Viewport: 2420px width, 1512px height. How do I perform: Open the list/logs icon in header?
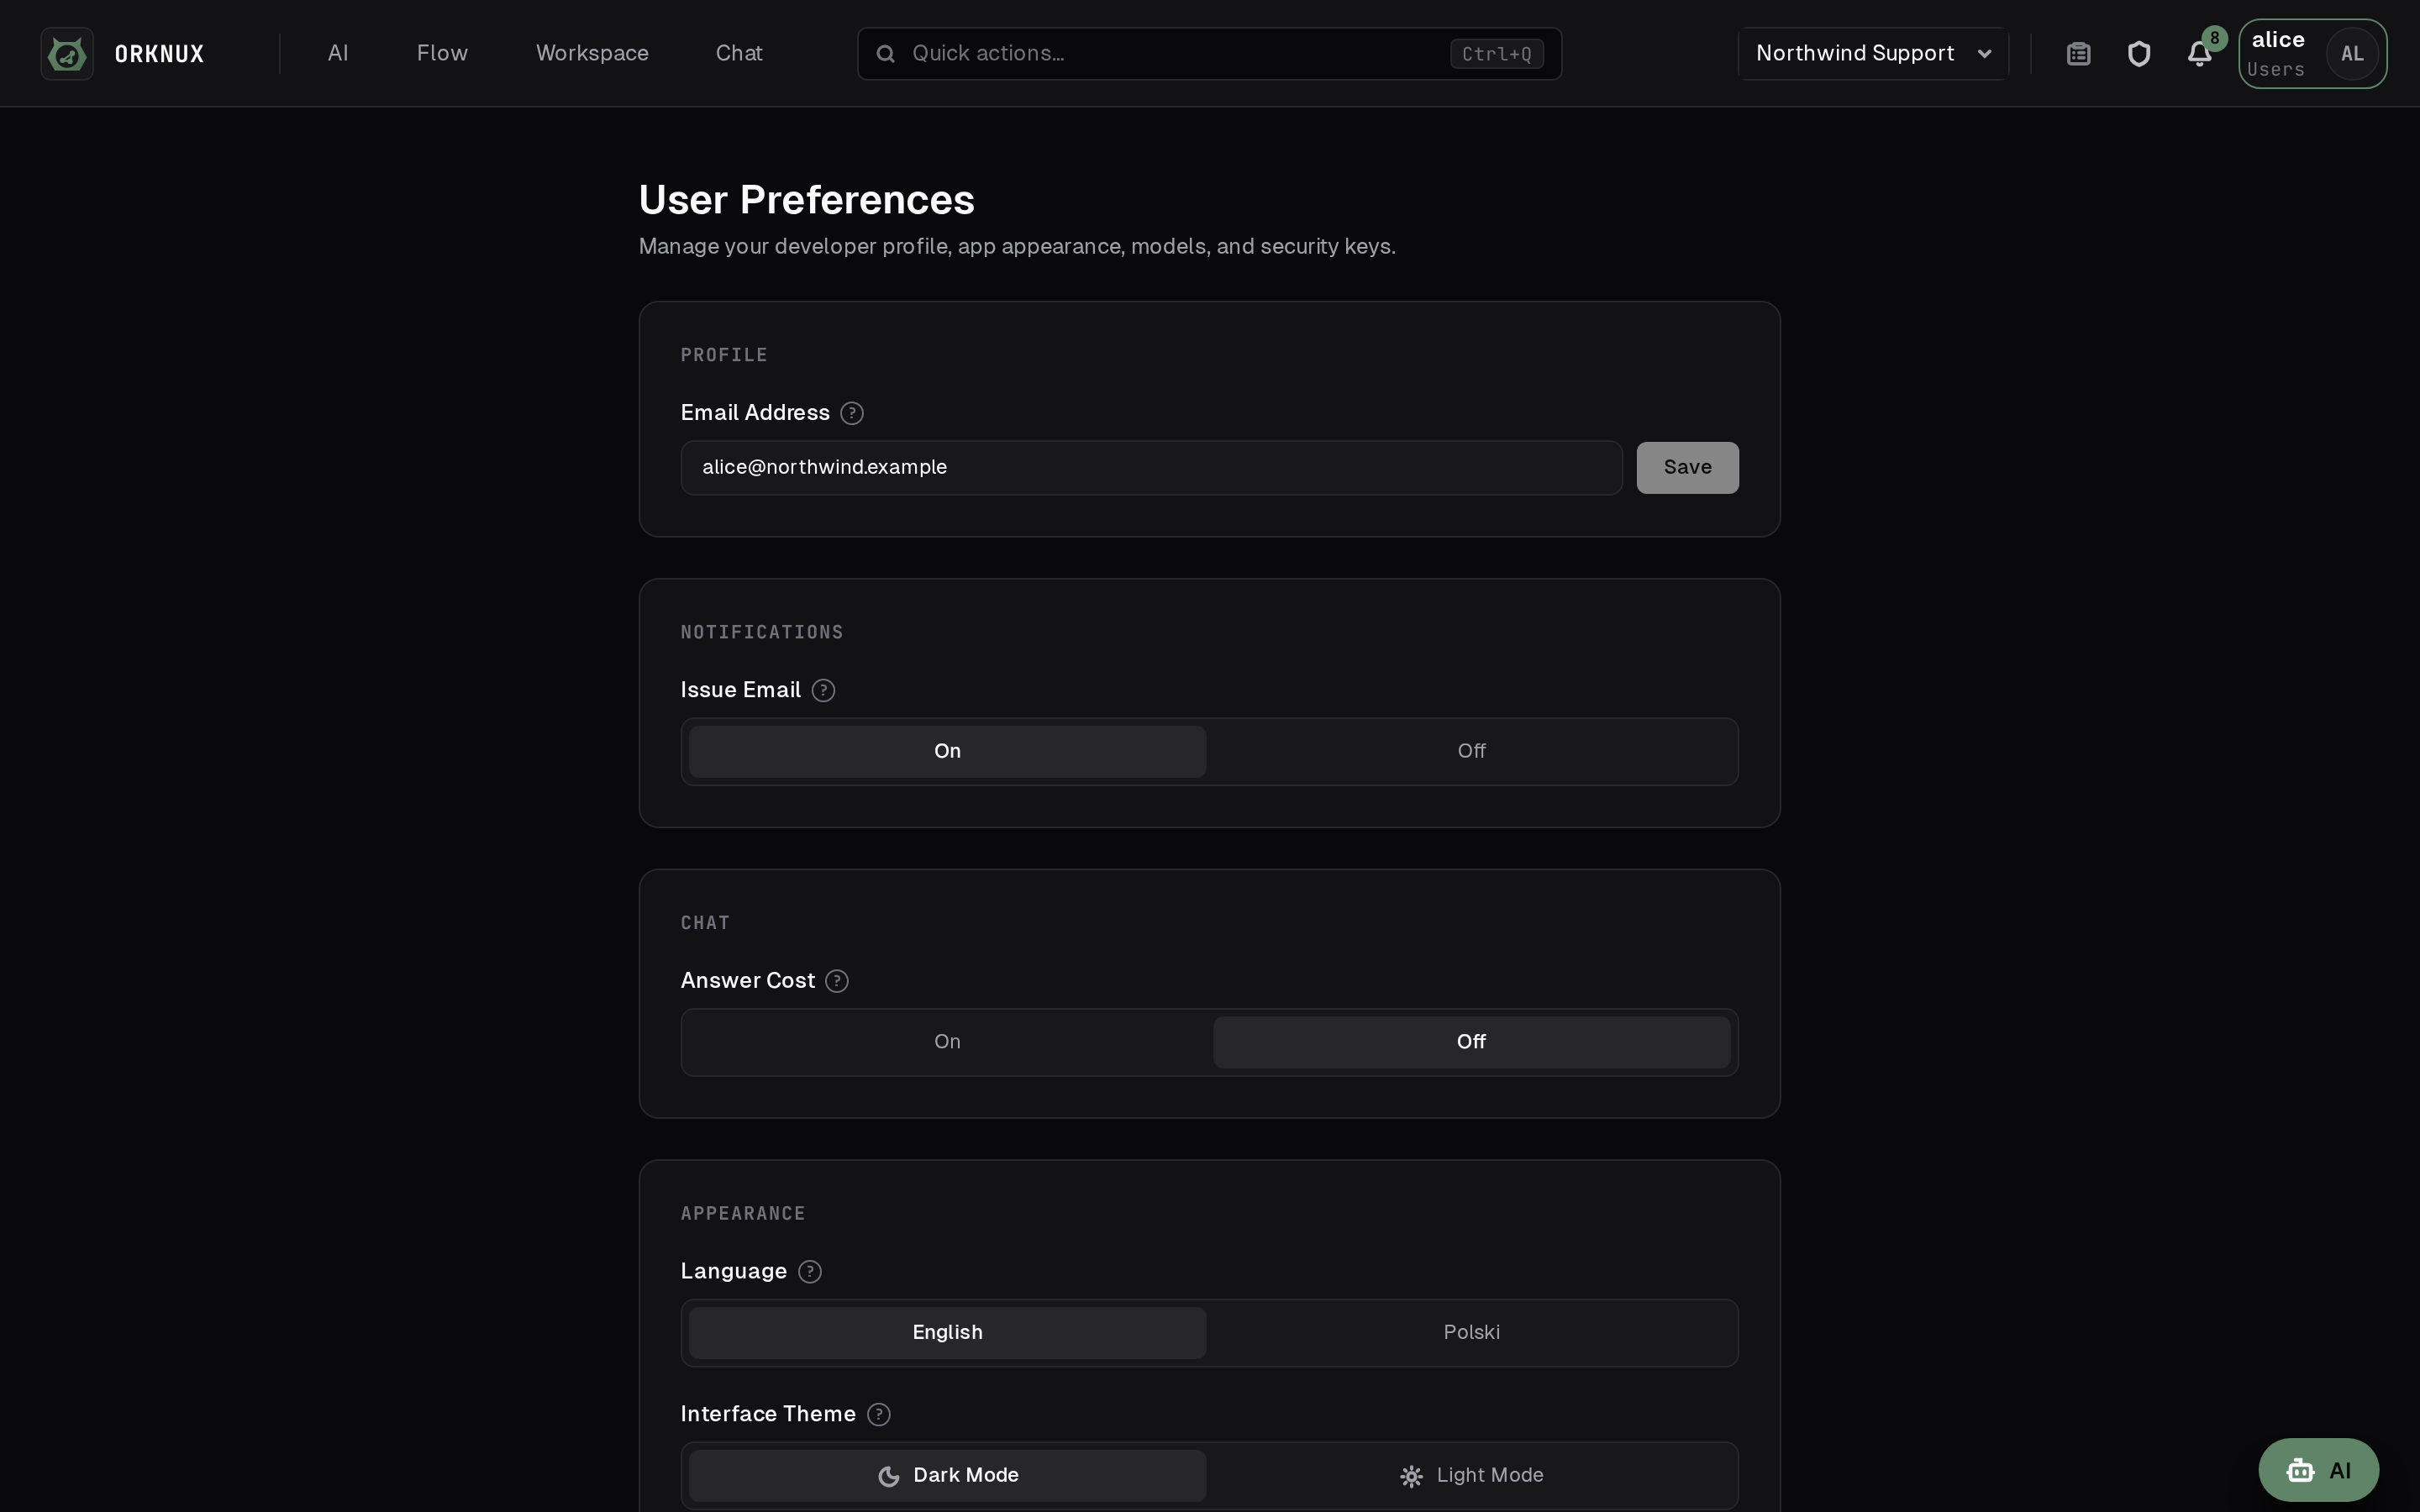(2078, 54)
